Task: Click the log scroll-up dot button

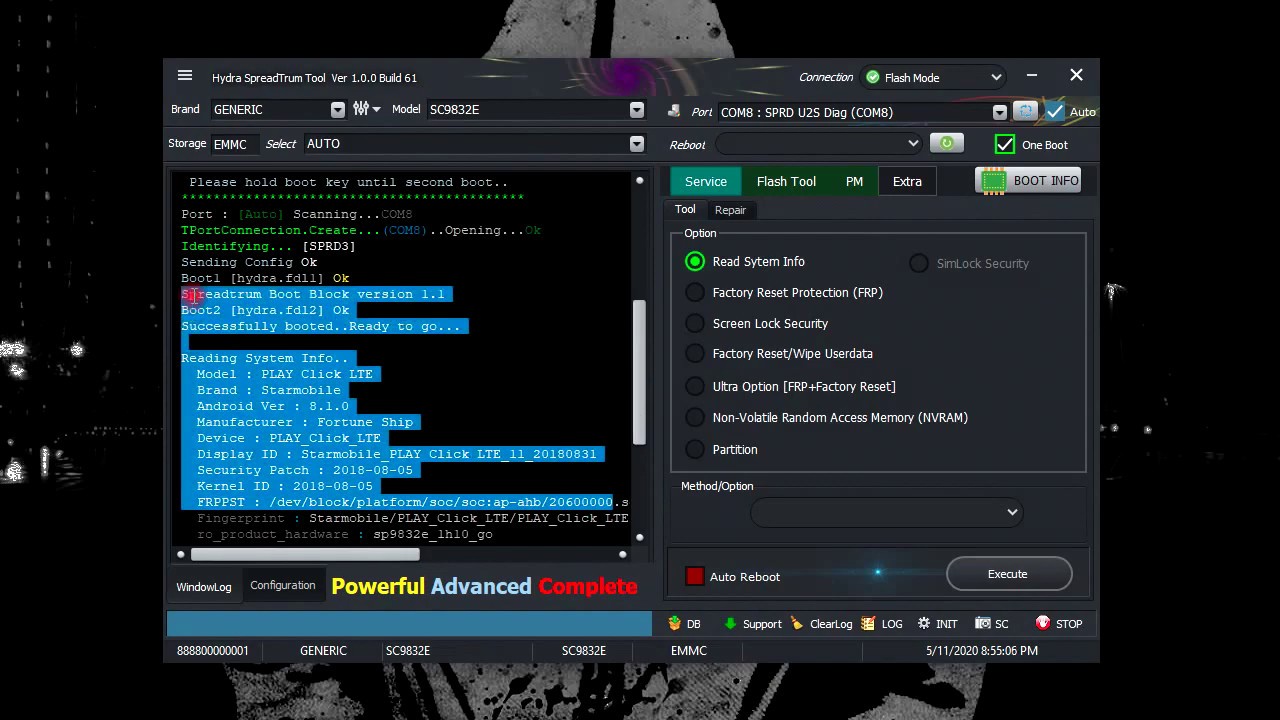Action: point(640,181)
